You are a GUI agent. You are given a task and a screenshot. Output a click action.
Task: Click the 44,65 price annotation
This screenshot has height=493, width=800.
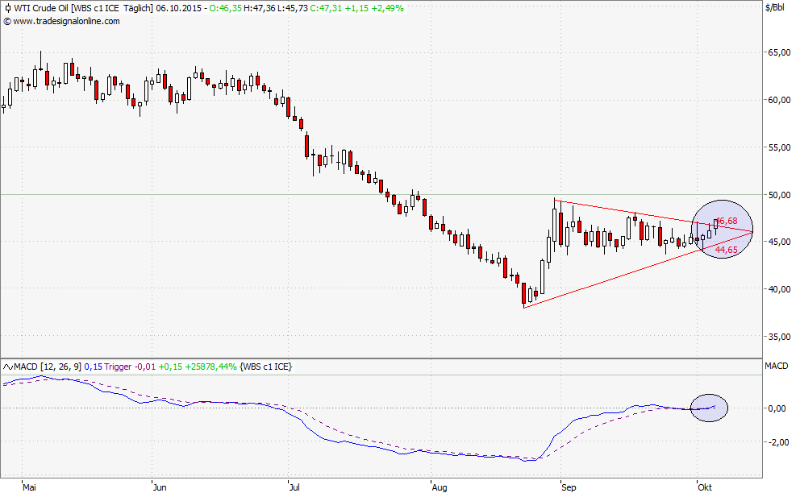tap(726, 249)
